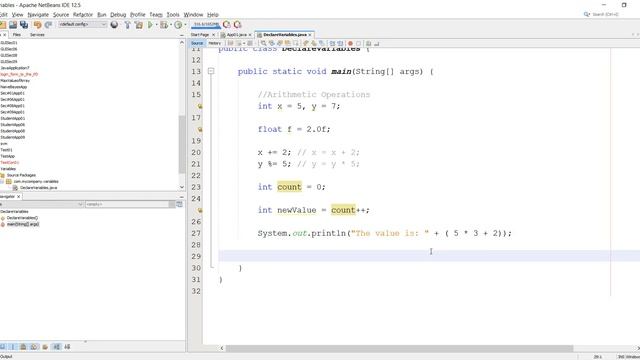Select the DeclareVariables() constructor in the Navigator
The image size is (640, 360).
pyautogui.click(x=22, y=218)
